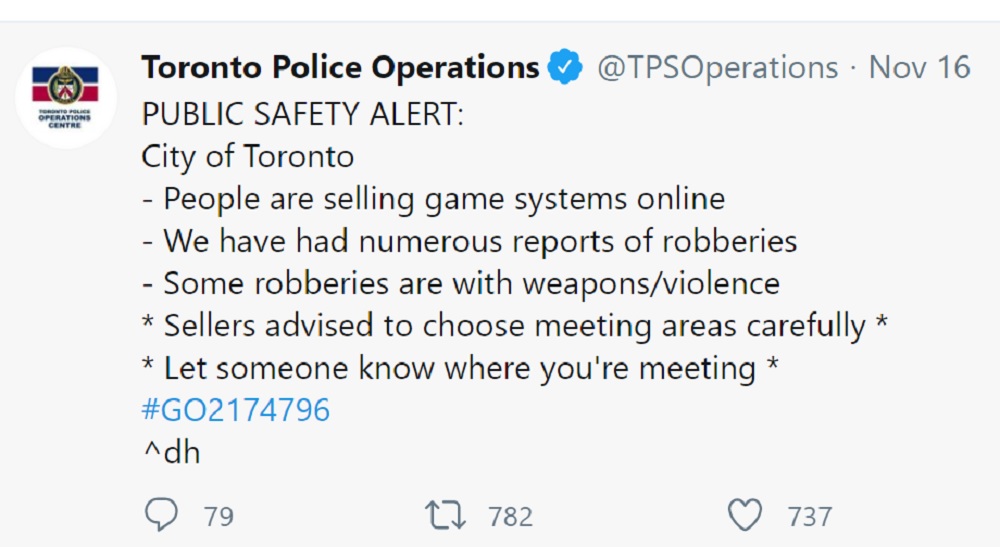Open the #GO2174796 hashtag link
Screen dimensions: 1000x547
point(235,409)
